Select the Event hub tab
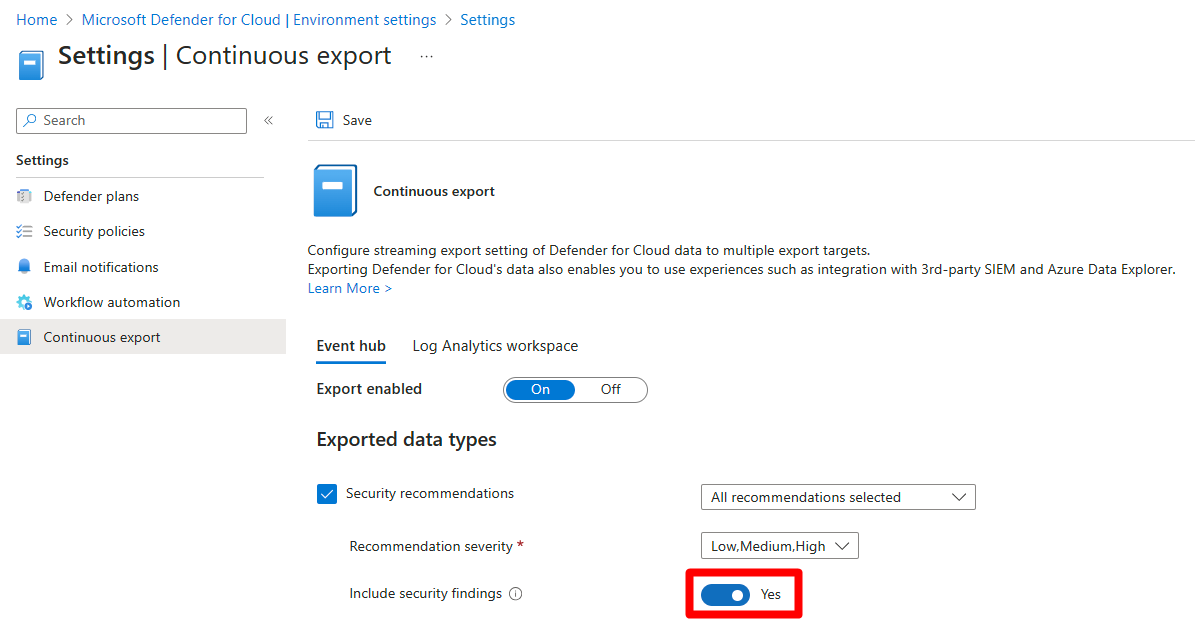1195x624 pixels. [x=350, y=345]
